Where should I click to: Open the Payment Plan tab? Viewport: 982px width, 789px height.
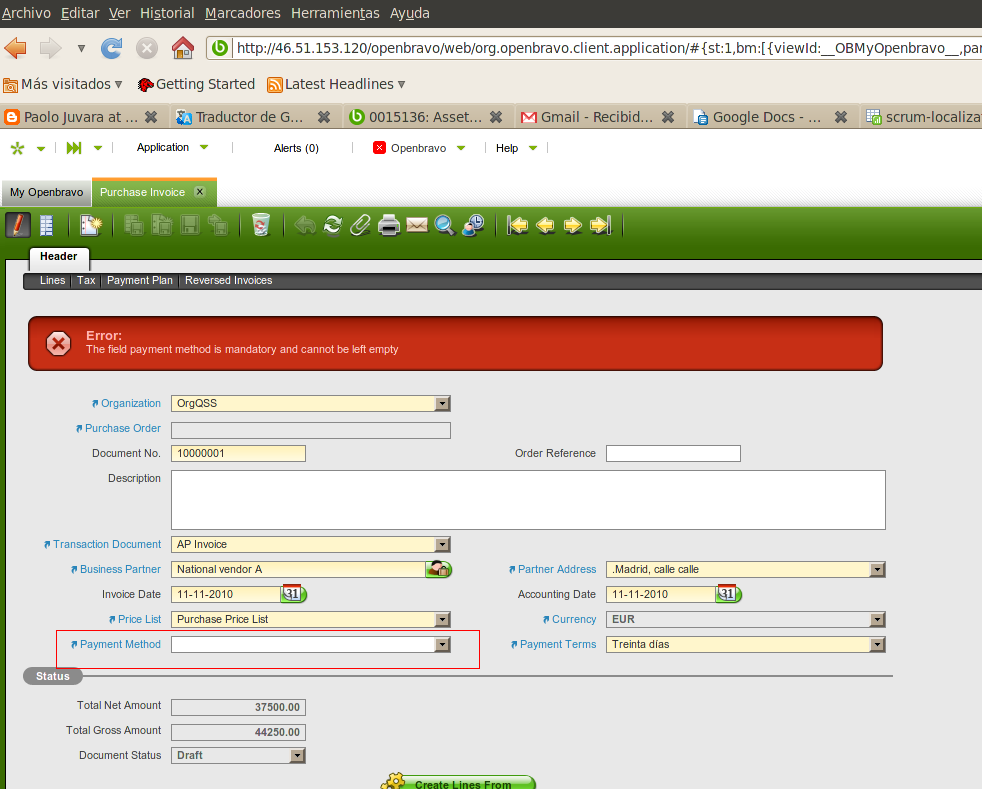pos(140,281)
